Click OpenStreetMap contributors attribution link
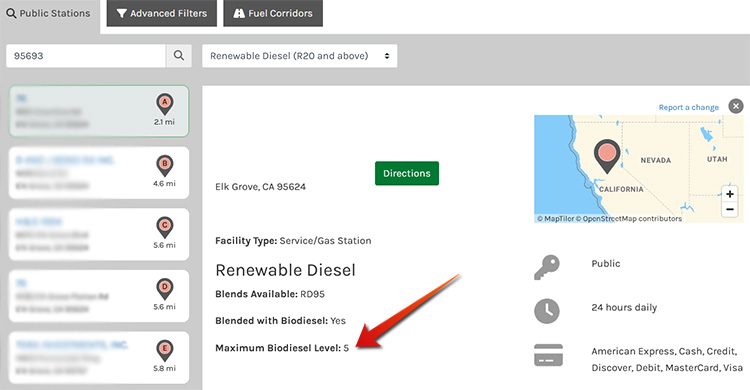 coord(629,219)
